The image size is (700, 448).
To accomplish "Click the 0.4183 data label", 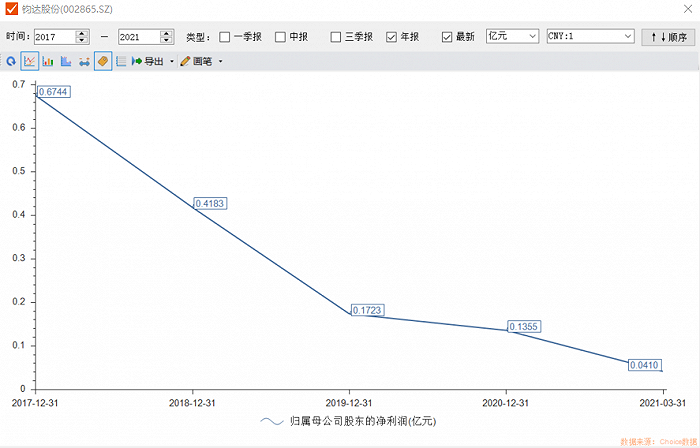I will (210, 203).
